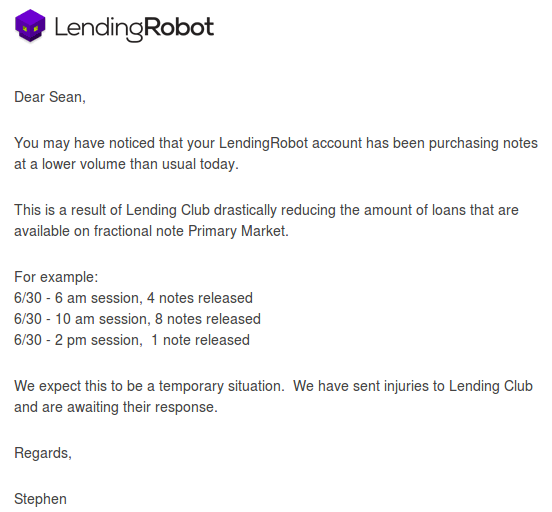Click the 'Primary Market' phrase

point(238,231)
